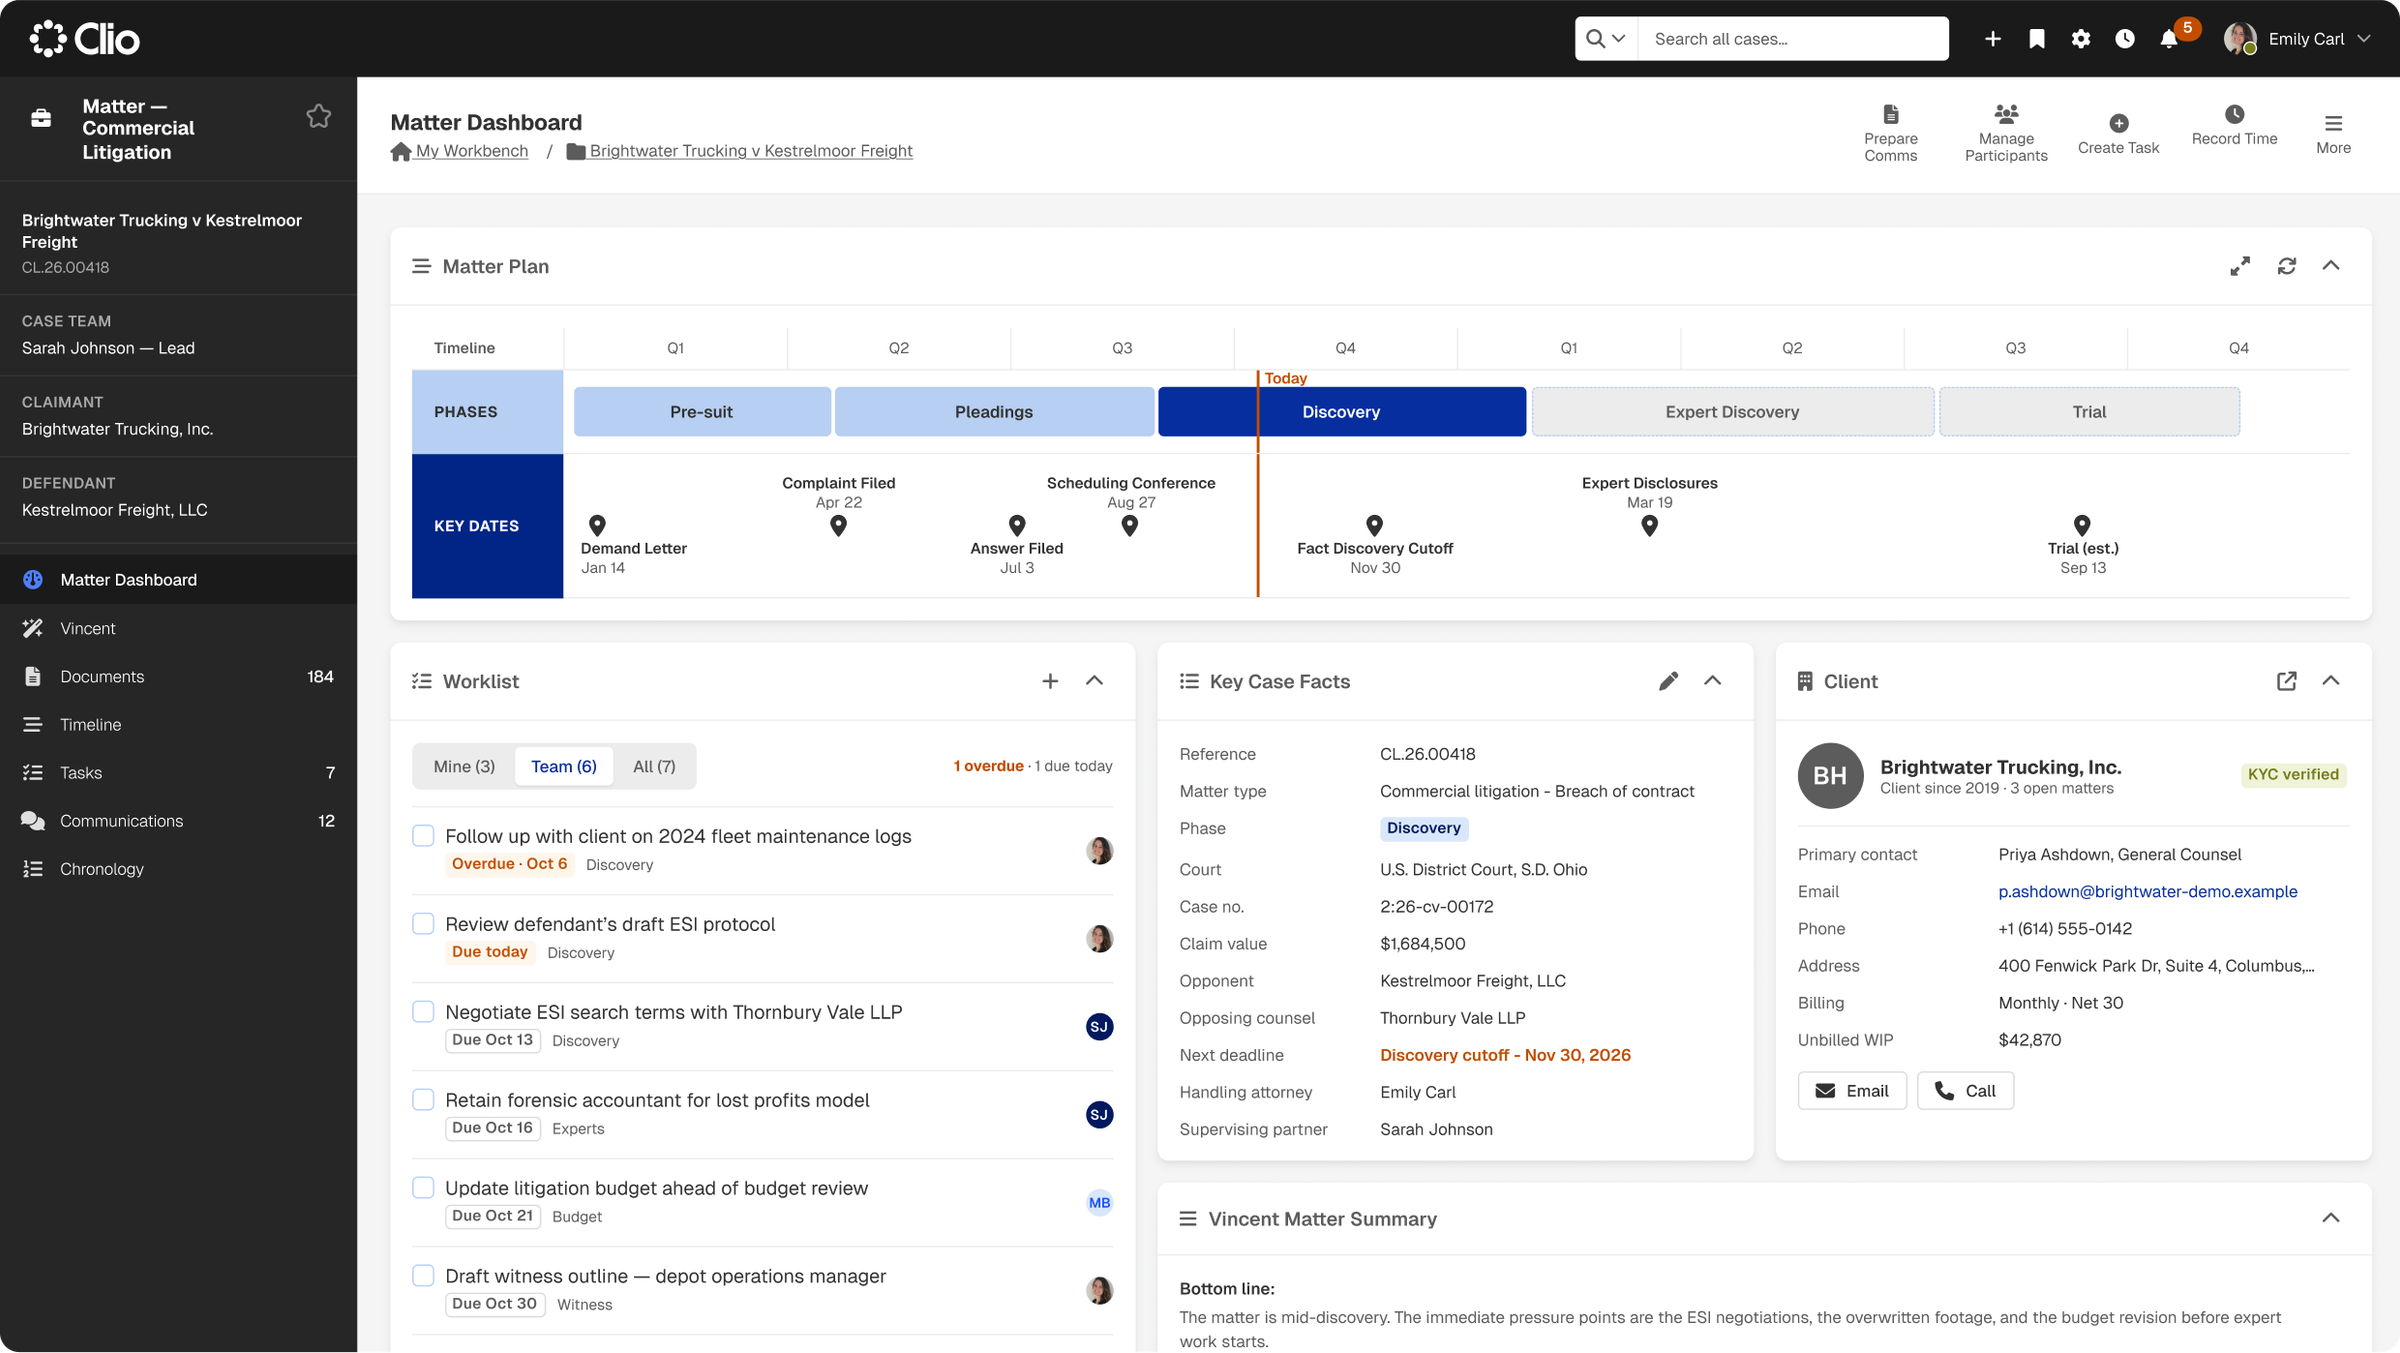The height and width of the screenshot is (1353, 2400).
Task: Click Call button in Client panel
Action: pyautogui.click(x=1965, y=1091)
